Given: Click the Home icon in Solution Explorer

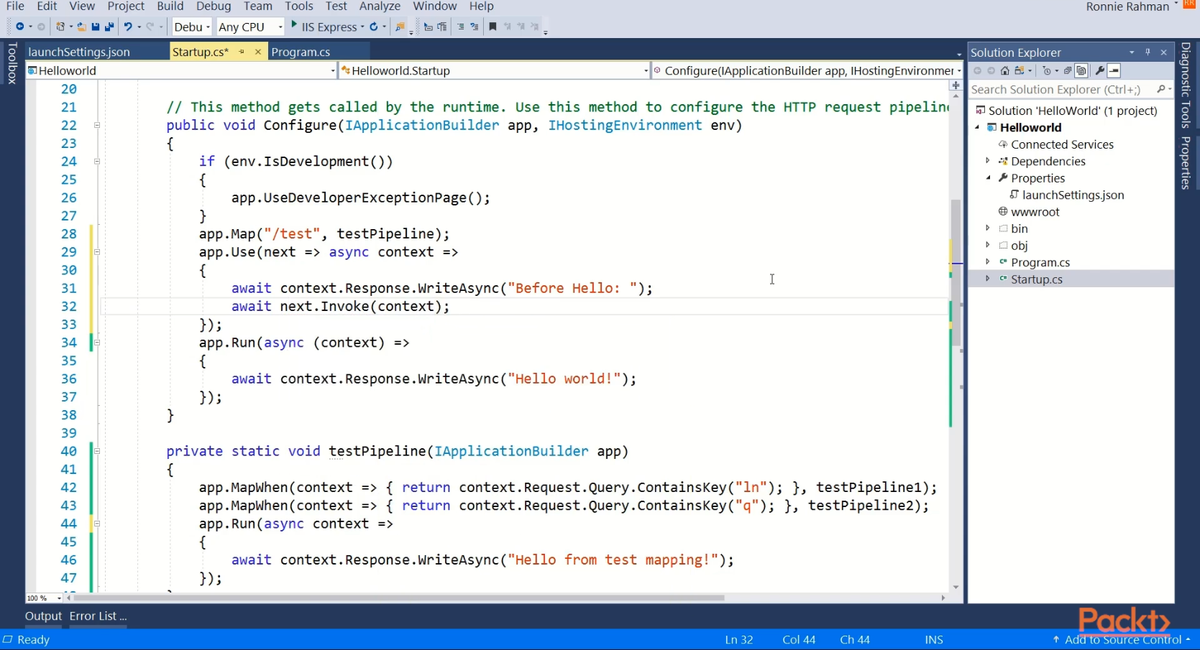Looking at the screenshot, I should click(x=1005, y=71).
